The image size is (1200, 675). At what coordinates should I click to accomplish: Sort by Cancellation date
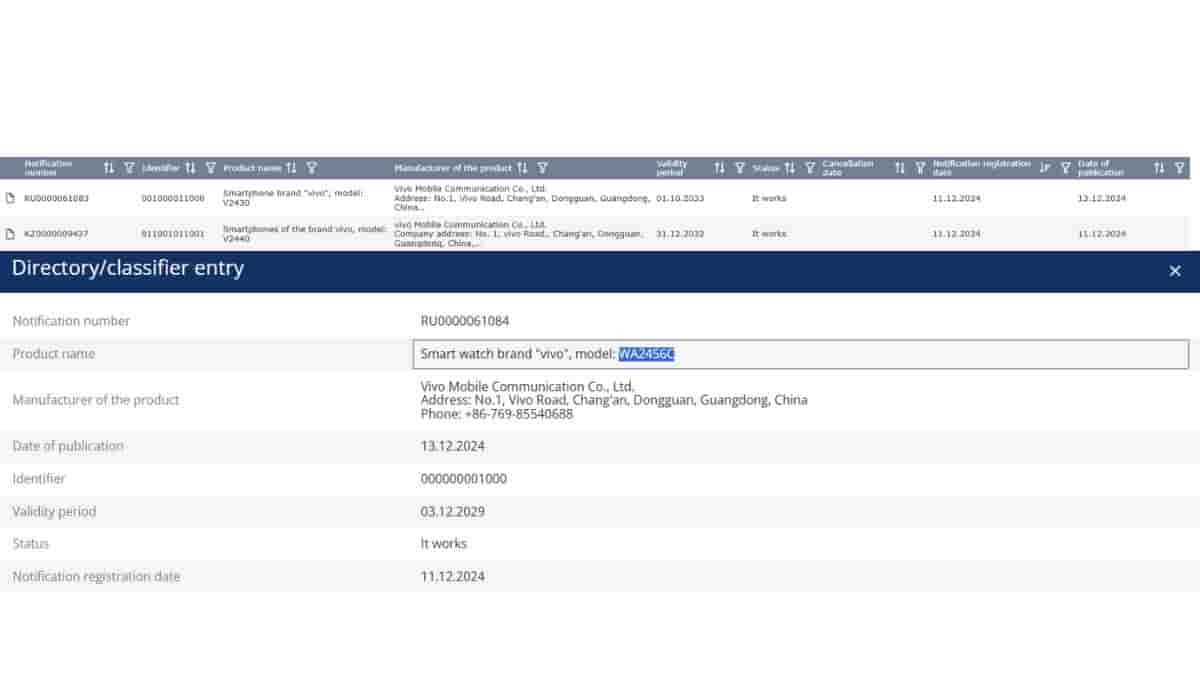pos(899,168)
